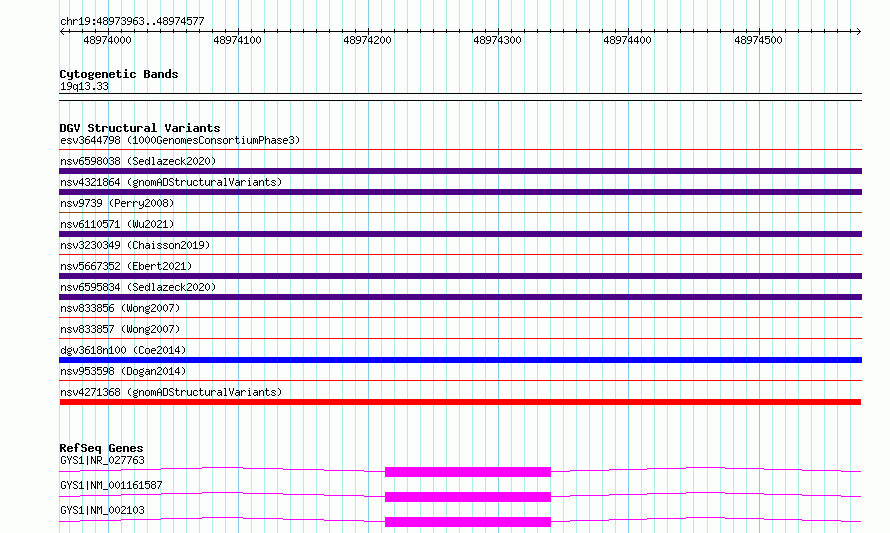Open variant nsv4271368 (gnomADStructuralVariants) label

tap(171, 392)
